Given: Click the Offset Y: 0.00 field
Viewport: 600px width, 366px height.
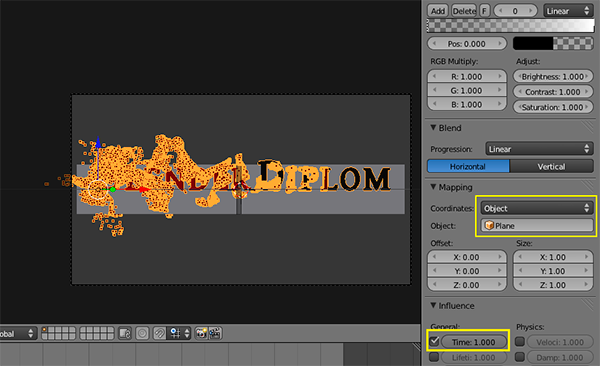Looking at the screenshot, I should pyautogui.click(x=467, y=271).
